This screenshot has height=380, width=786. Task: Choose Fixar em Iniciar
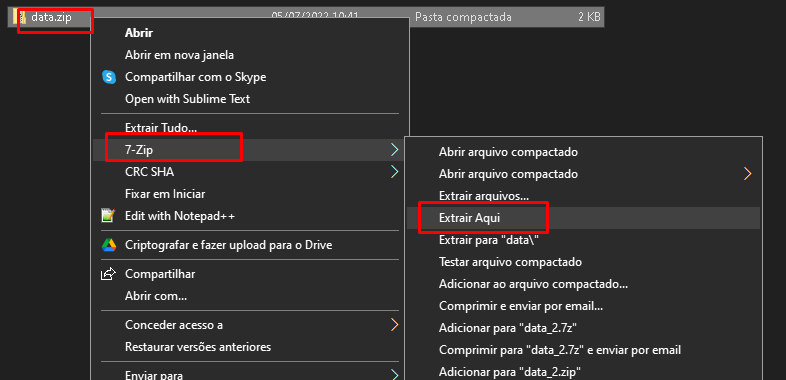(165, 194)
